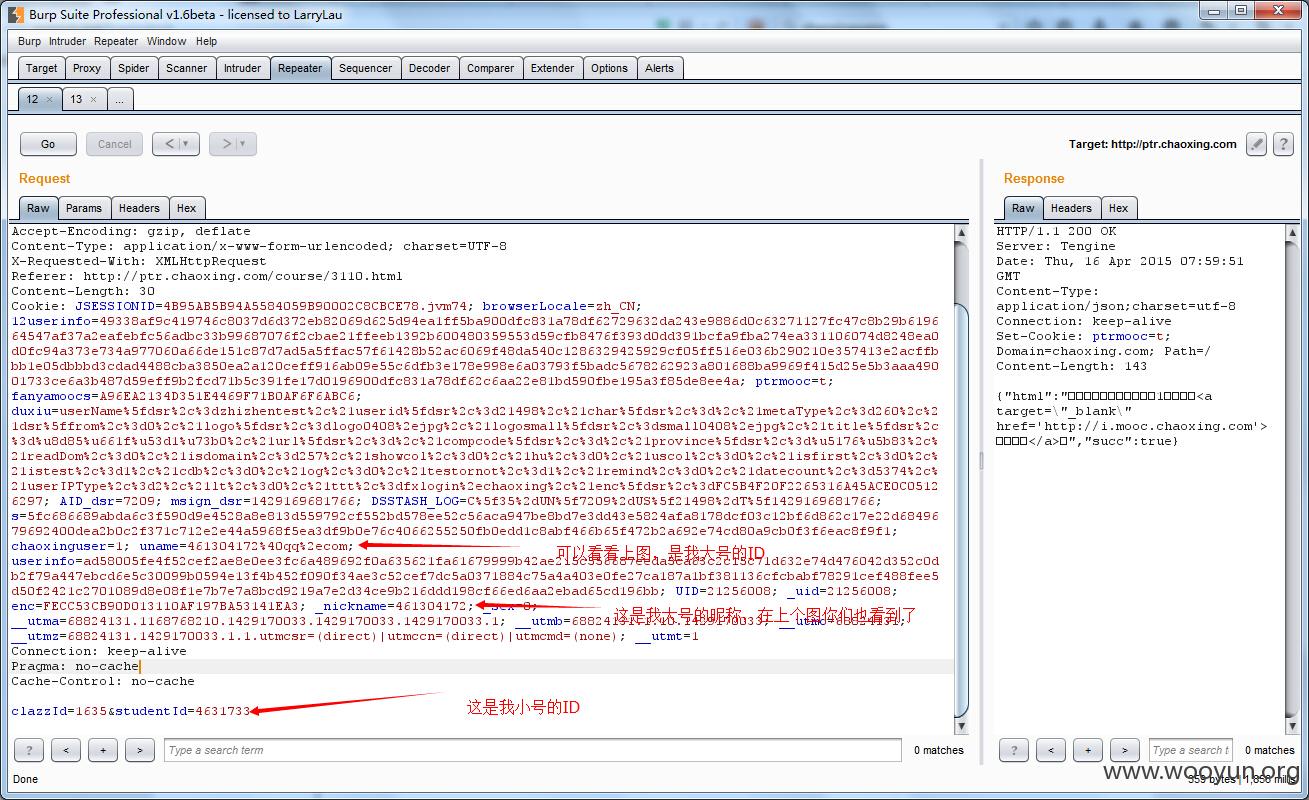This screenshot has width=1309, height=800.
Task: Open the request Hex view tab
Action: [186, 208]
